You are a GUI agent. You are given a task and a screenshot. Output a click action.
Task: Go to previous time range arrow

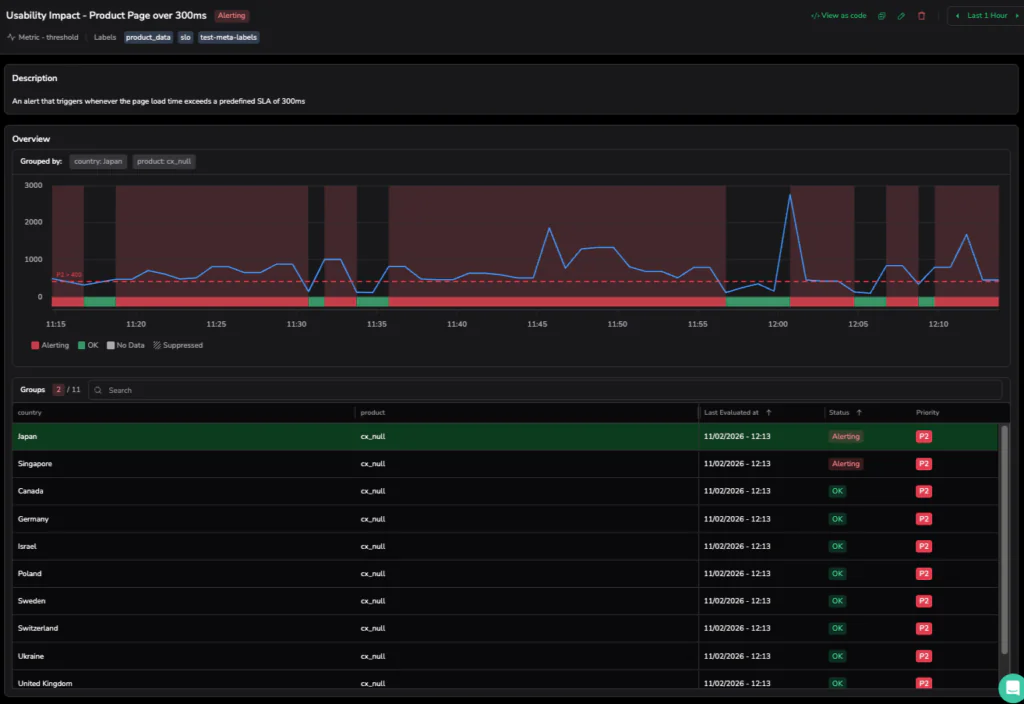957,16
